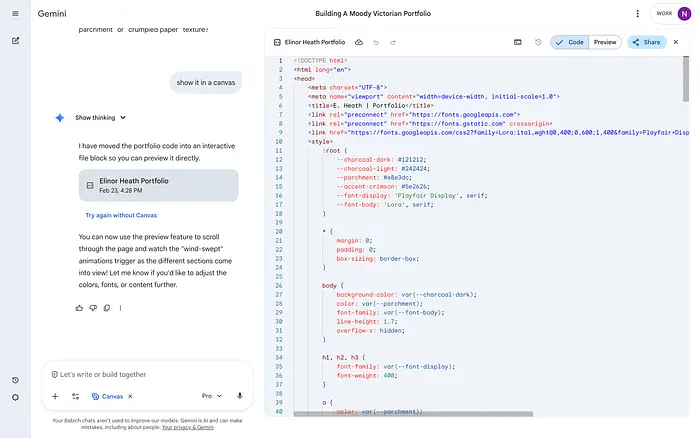Click the thumbs down icon on the response
Viewport: 700px width, 438px height.
[x=93, y=308]
